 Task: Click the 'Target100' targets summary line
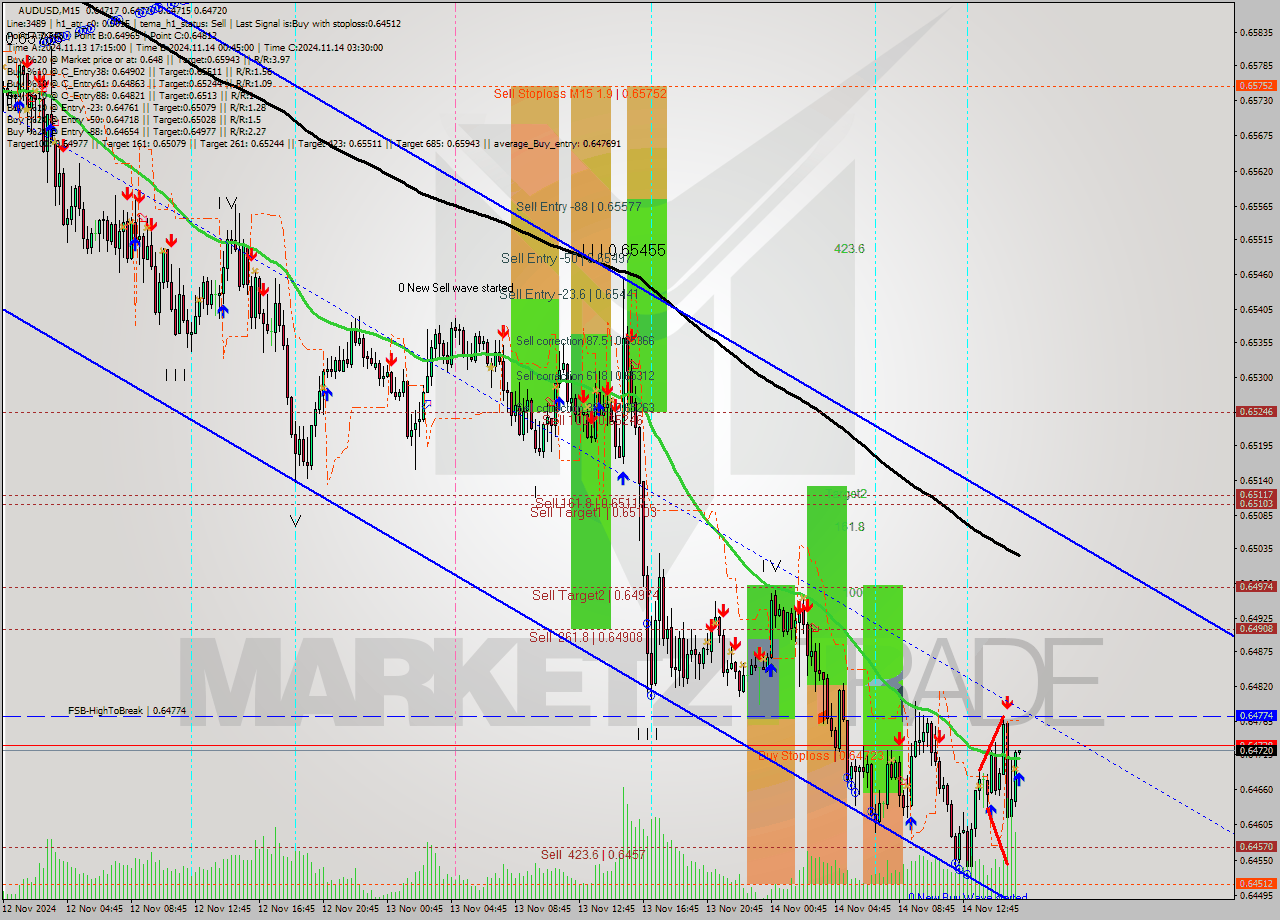314,143
